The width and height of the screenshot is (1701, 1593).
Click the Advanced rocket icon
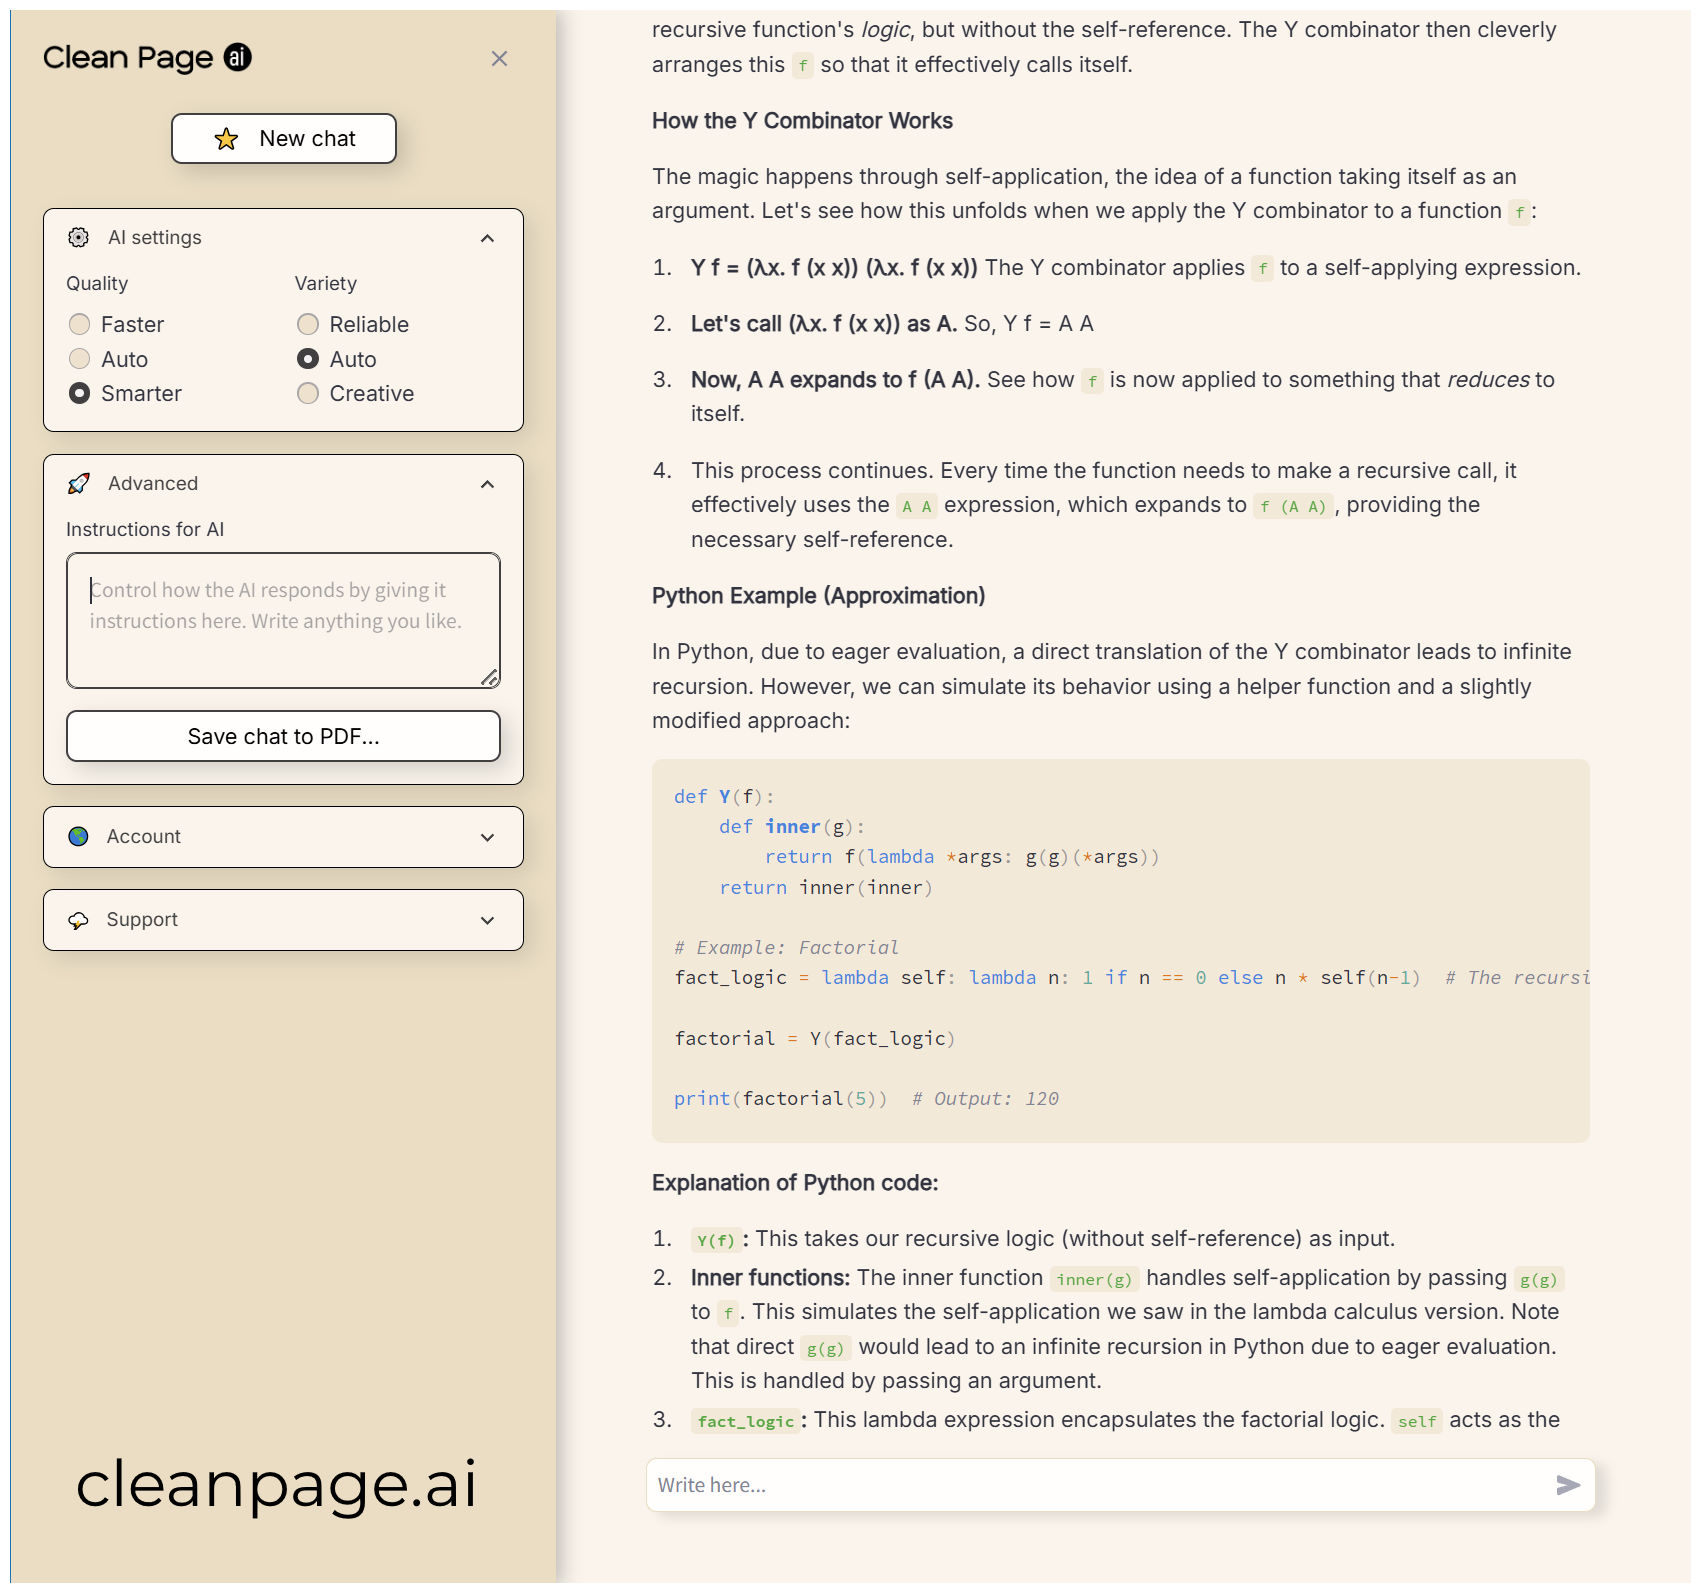point(78,484)
